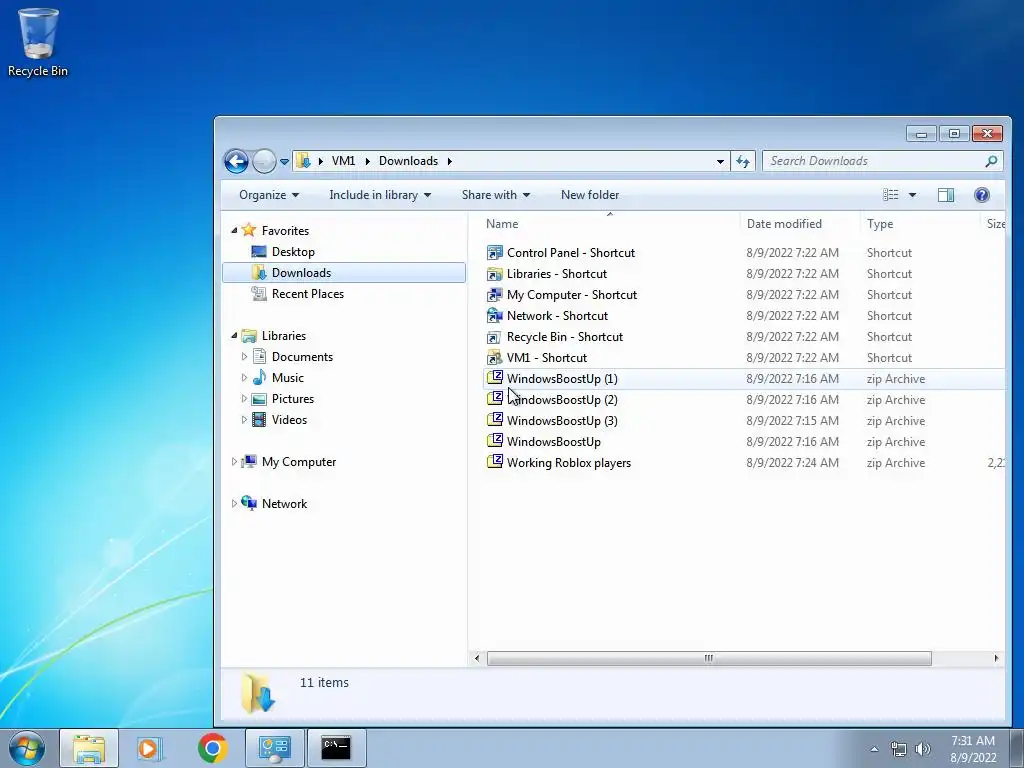Open the Share with menu
The width and height of the screenshot is (1024, 768).
click(495, 195)
